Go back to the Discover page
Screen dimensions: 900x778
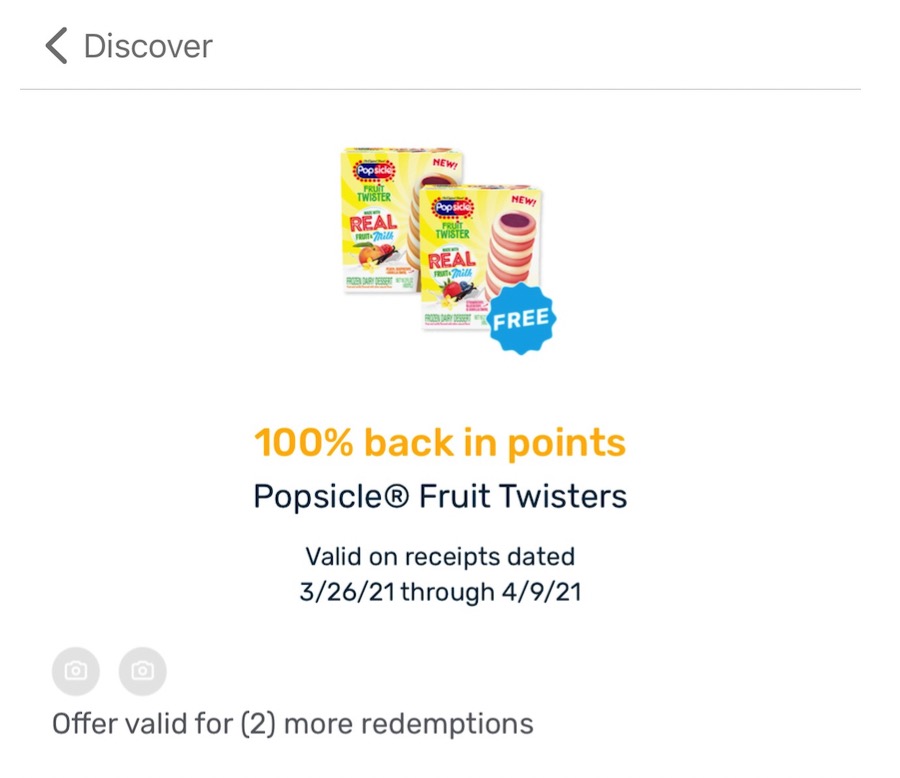147,46
